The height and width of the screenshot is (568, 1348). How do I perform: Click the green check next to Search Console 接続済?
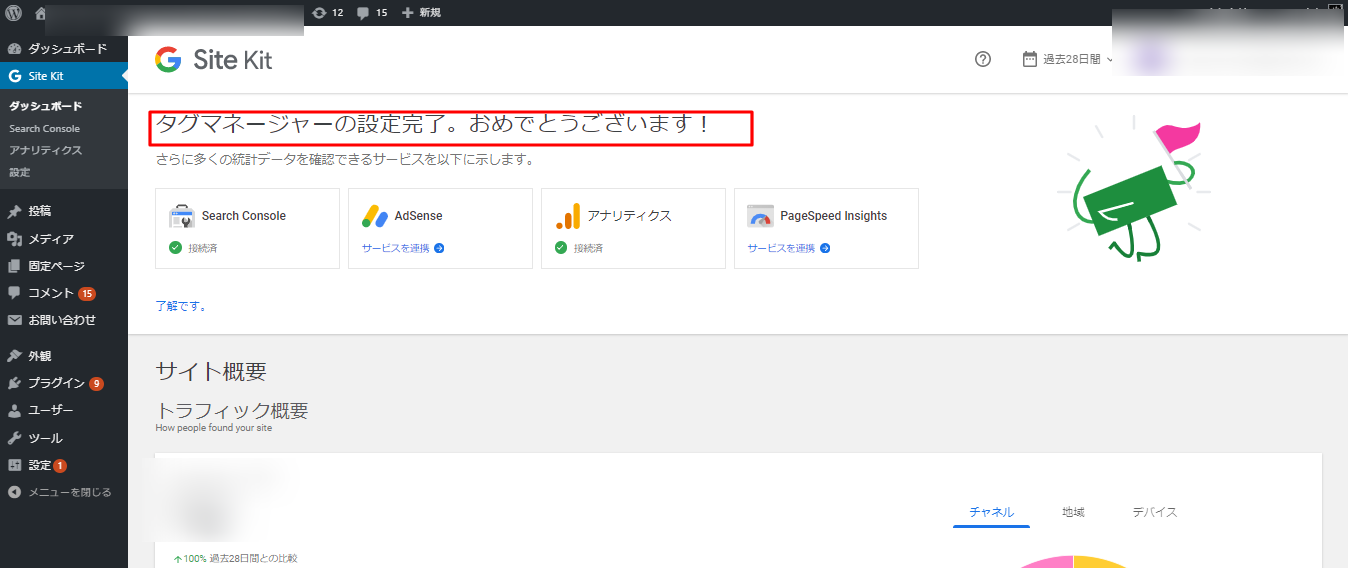click(x=175, y=248)
